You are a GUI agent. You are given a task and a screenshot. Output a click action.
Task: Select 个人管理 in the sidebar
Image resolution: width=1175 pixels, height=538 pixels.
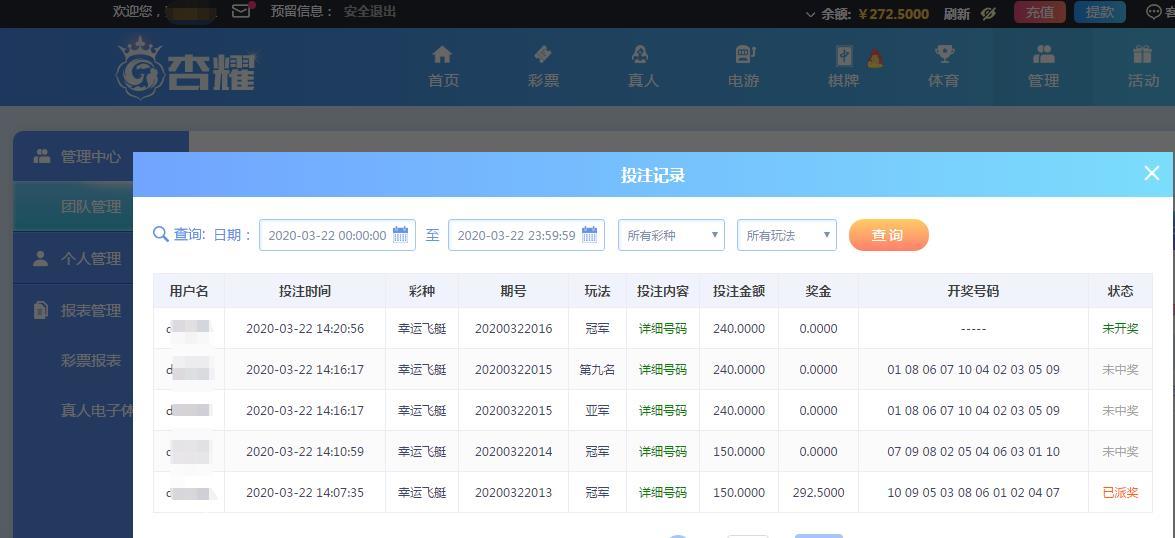[90, 258]
